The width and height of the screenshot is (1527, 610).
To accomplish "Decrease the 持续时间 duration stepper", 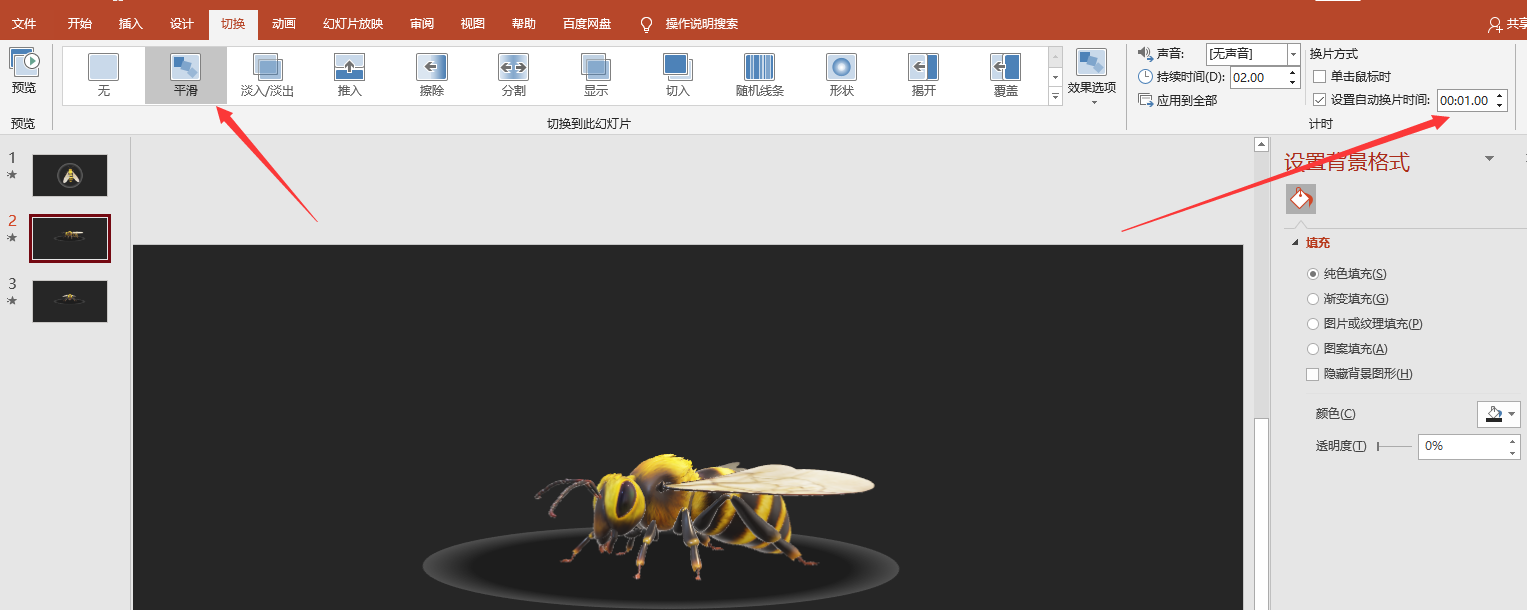I will tap(1293, 82).
